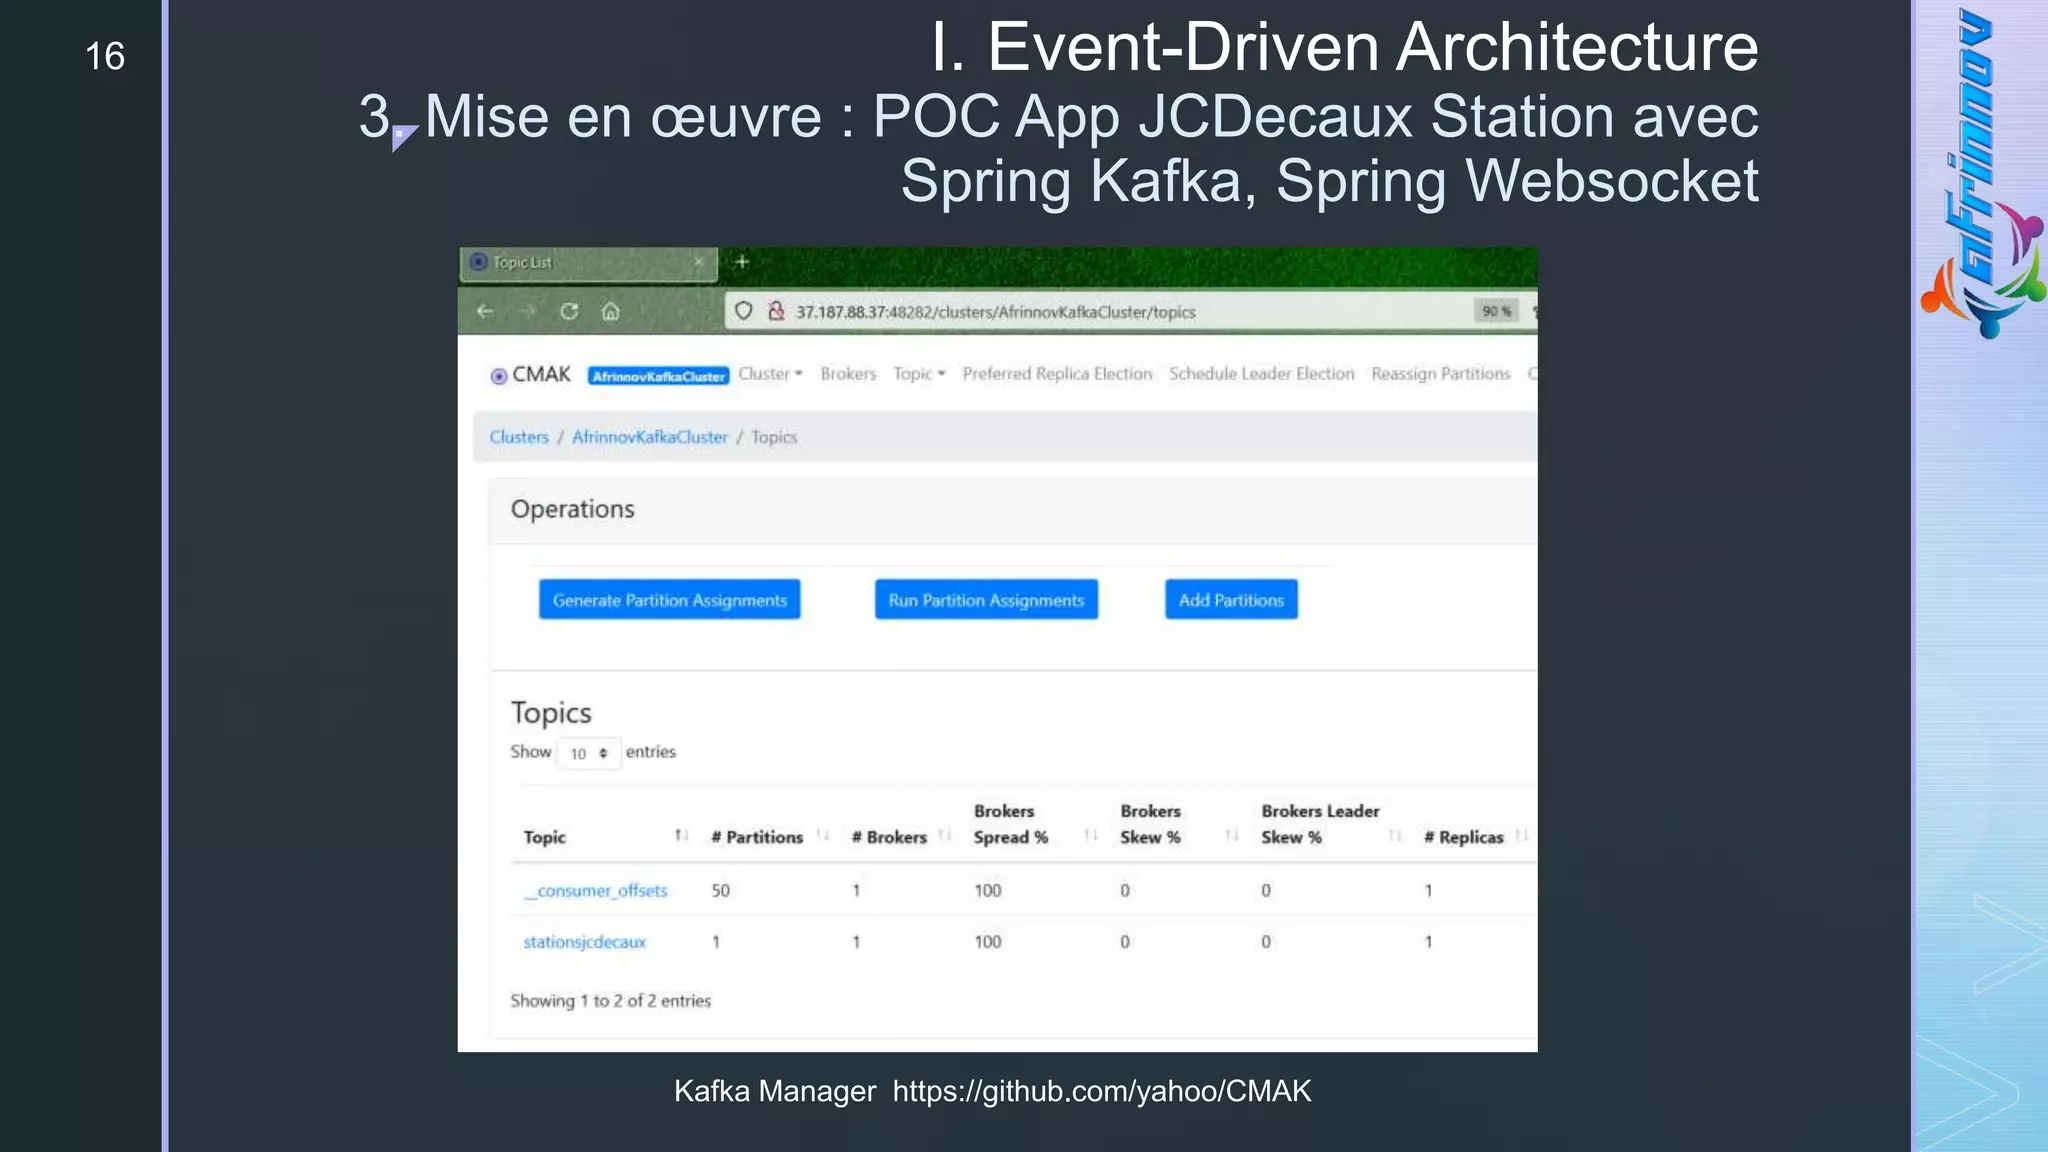This screenshot has width=2048, height=1152.
Task: Open the Show entries count dropdown
Action: [x=589, y=753]
